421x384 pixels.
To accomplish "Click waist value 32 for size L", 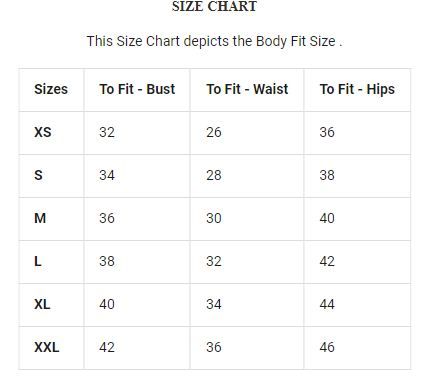I will pos(214,261).
